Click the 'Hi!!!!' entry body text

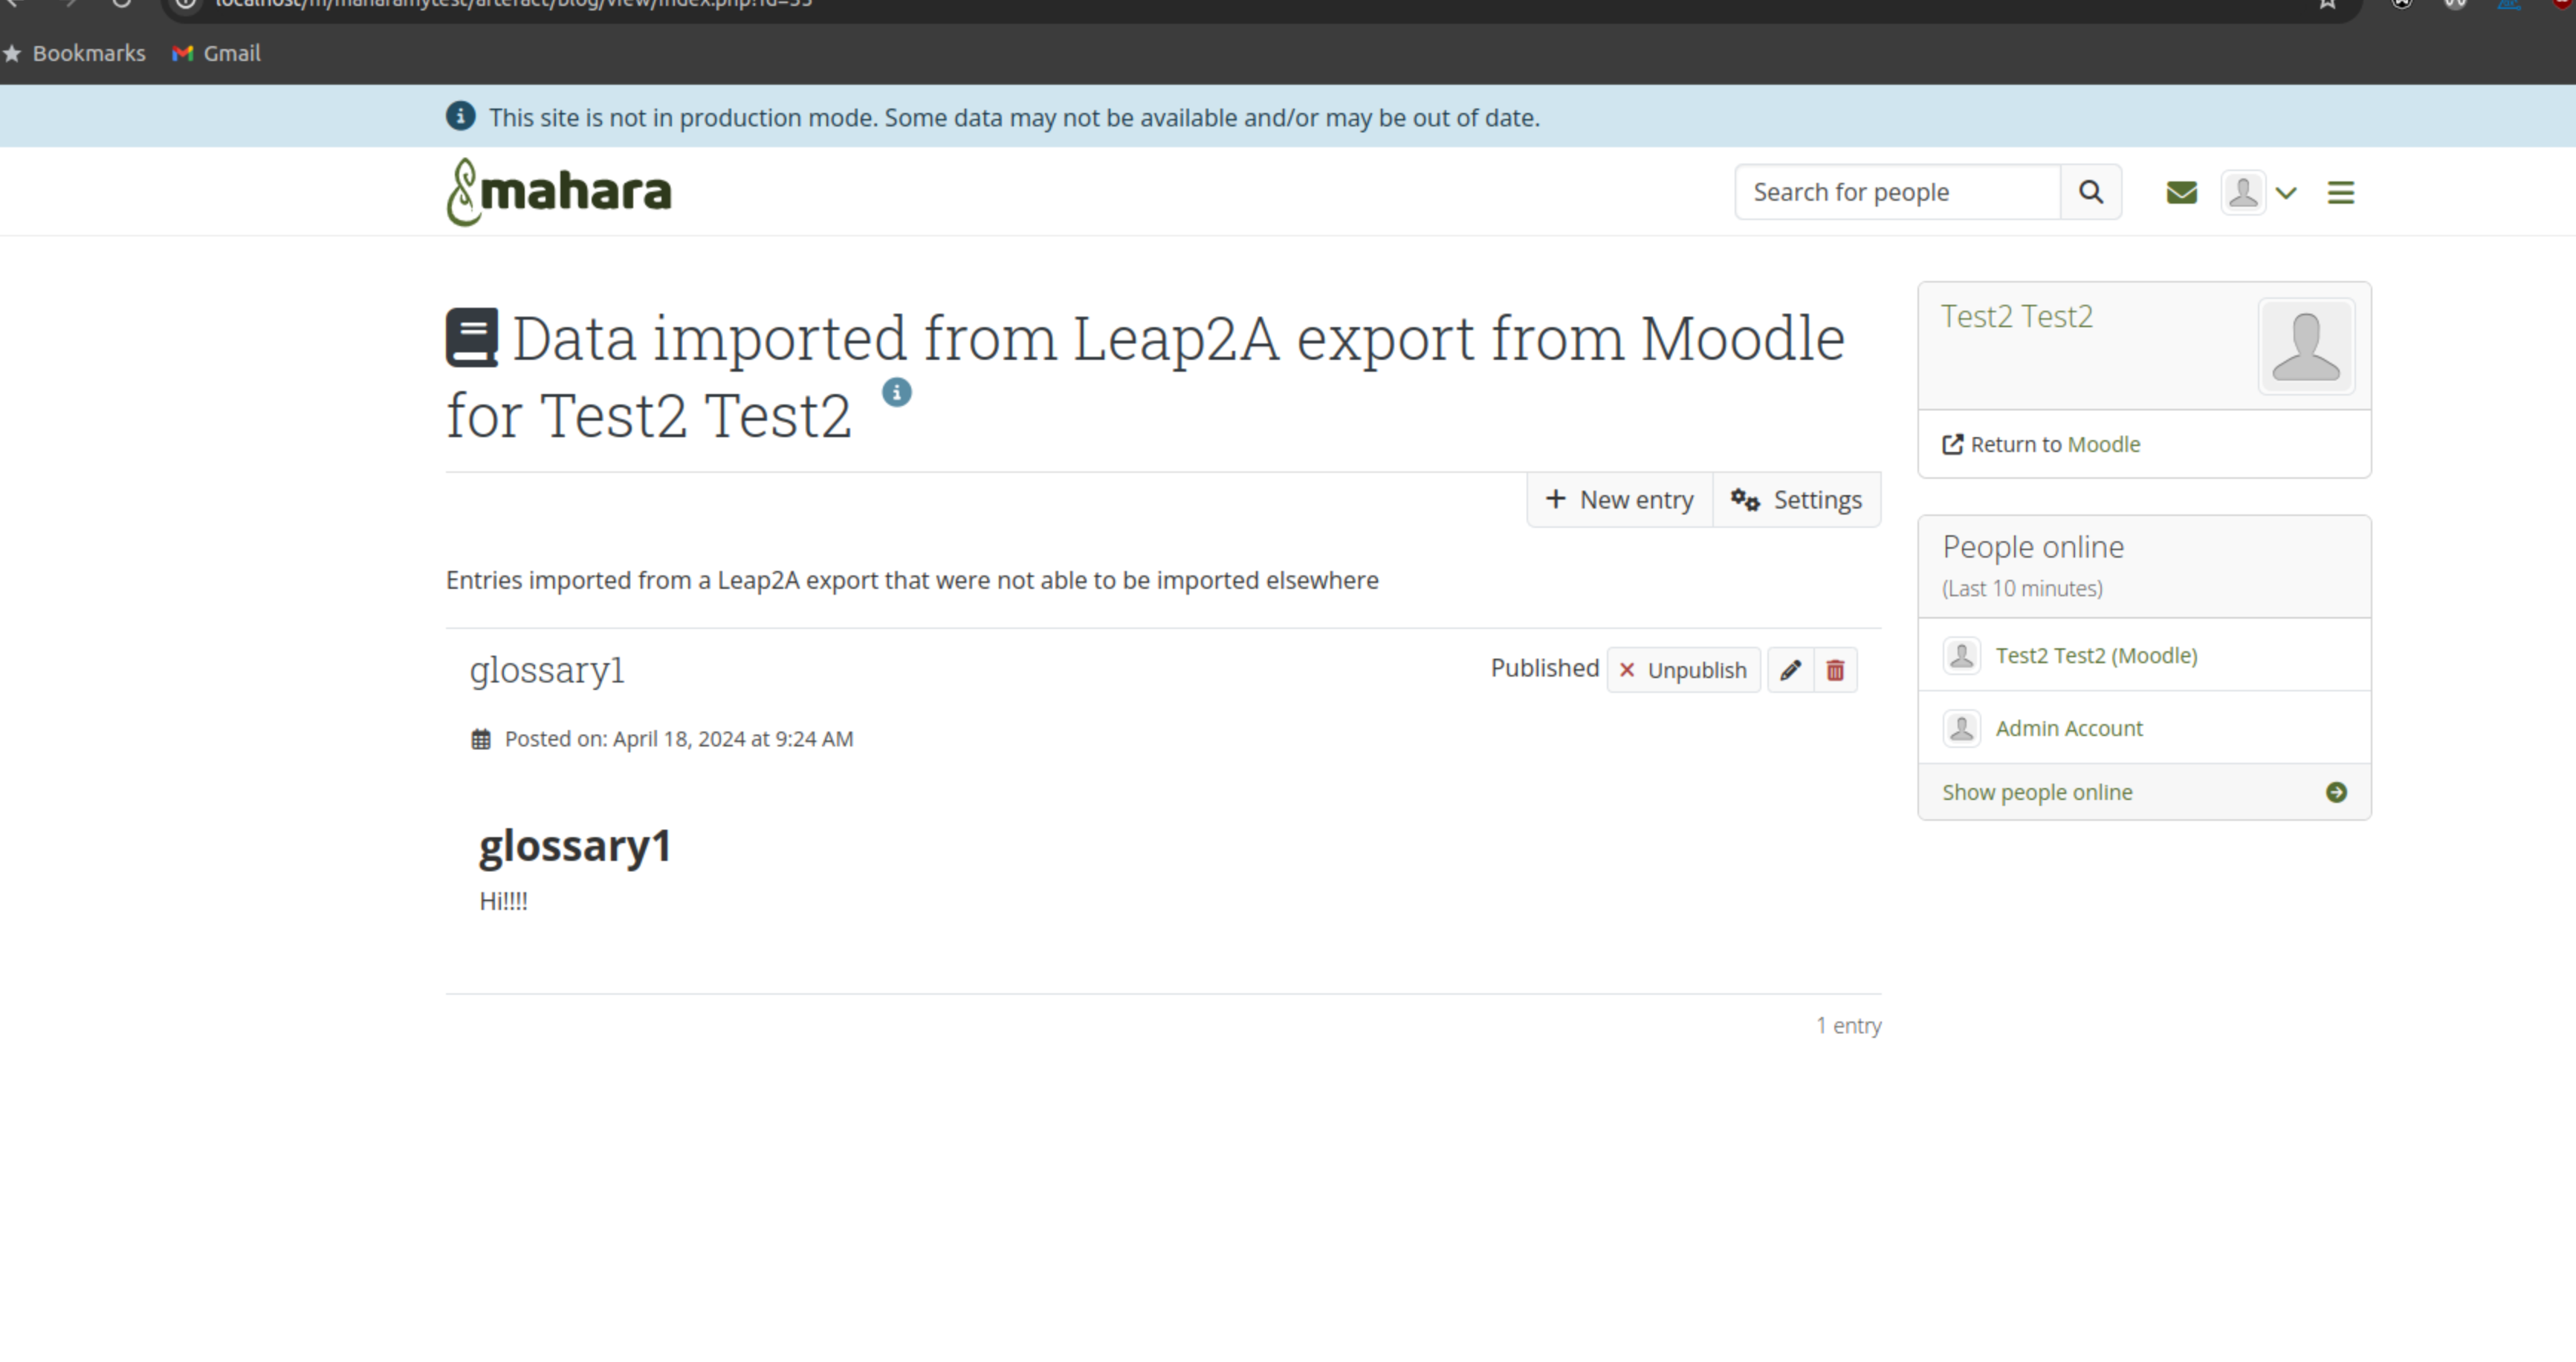pyautogui.click(x=504, y=901)
